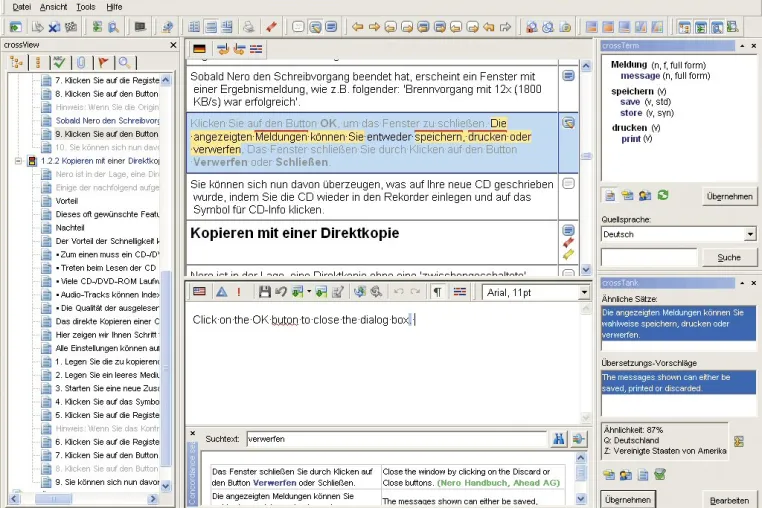Image resolution: width=762 pixels, height=508 pixels.
Task: Click into the Suchtext input field
Action: [397, 439]
